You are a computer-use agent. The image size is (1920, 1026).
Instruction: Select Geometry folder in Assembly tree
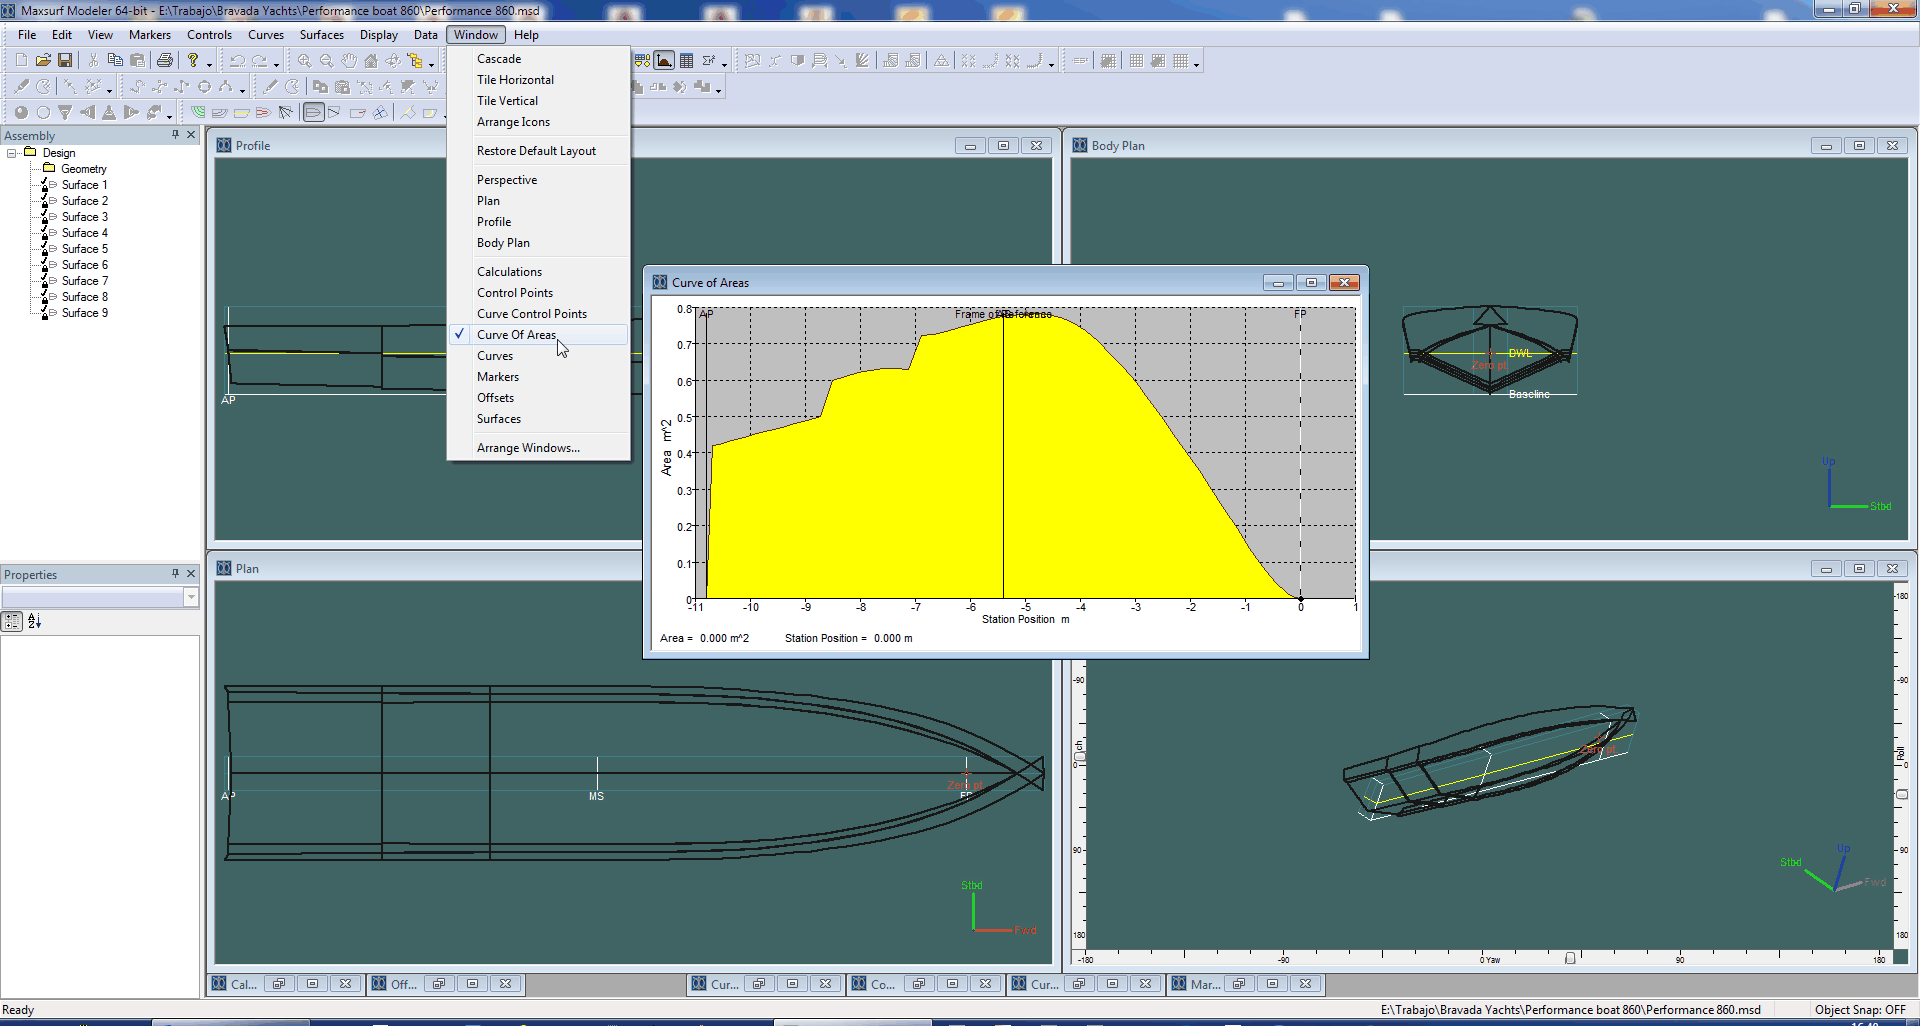(84, 169)
